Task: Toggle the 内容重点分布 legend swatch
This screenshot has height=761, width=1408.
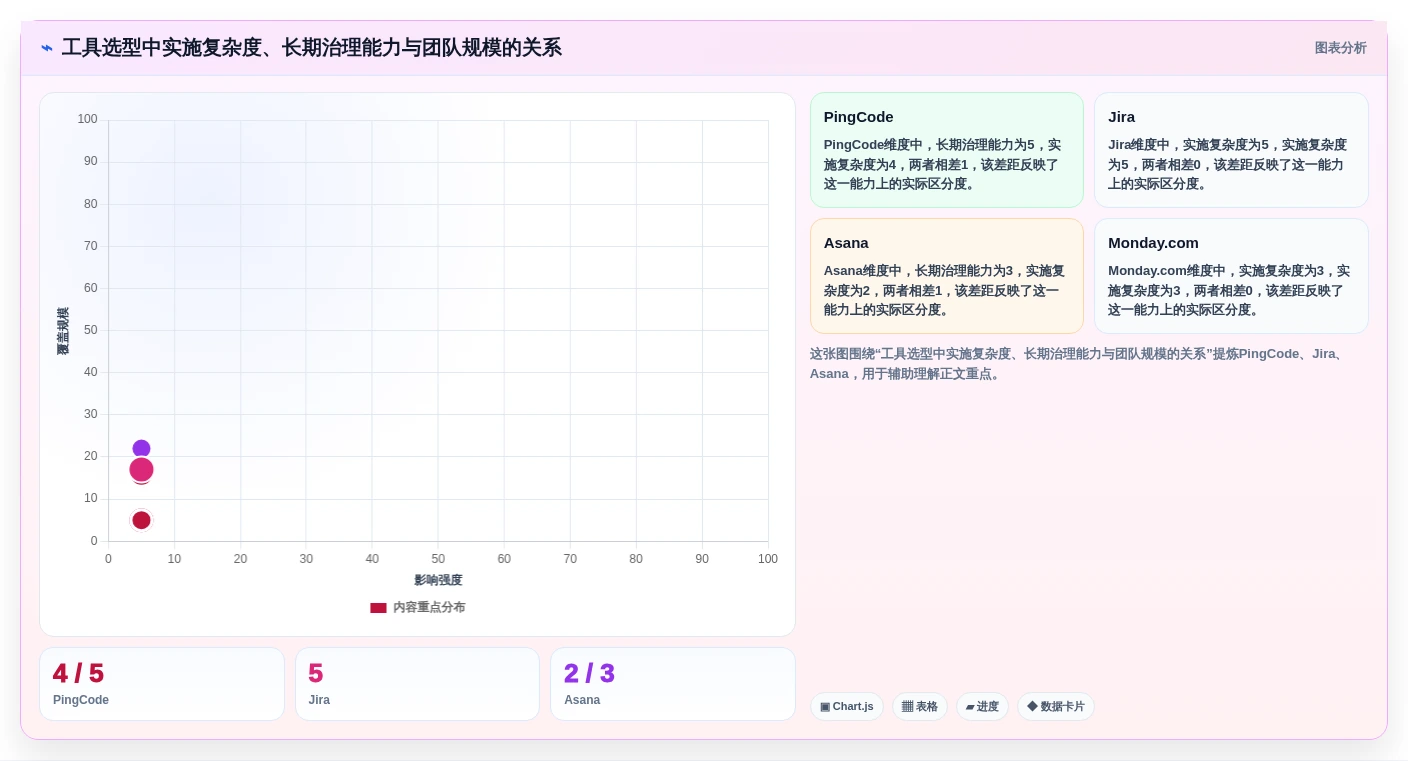Action: pos(378,607)
